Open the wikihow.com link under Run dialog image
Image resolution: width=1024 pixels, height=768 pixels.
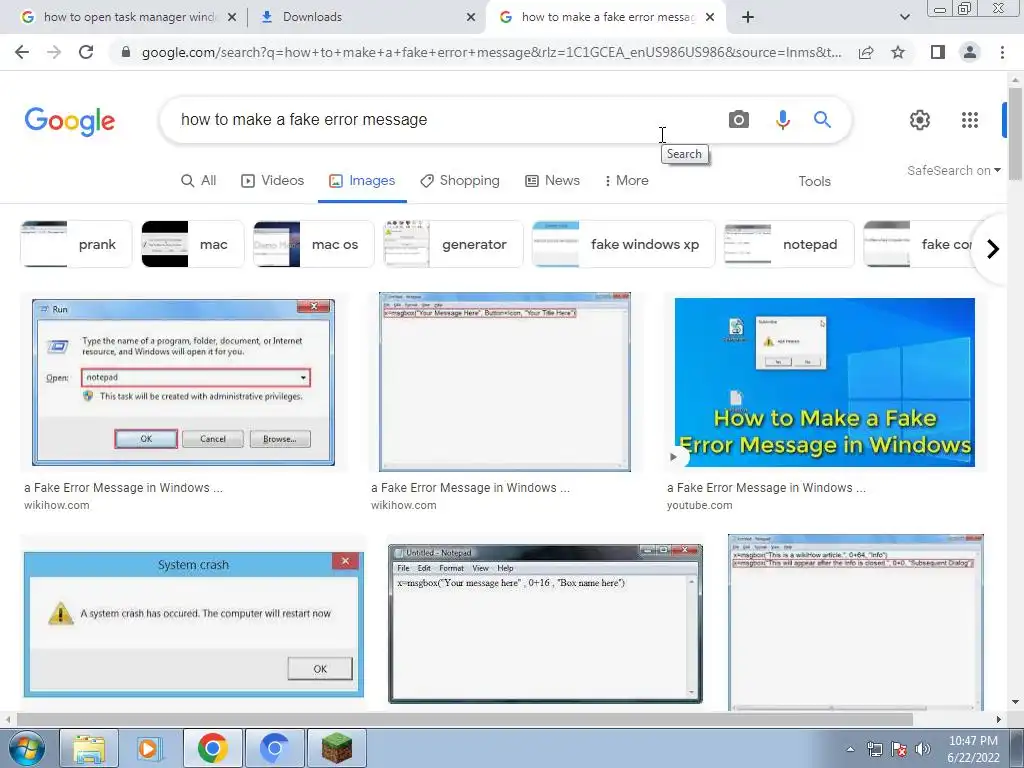[x=57, y=505]
